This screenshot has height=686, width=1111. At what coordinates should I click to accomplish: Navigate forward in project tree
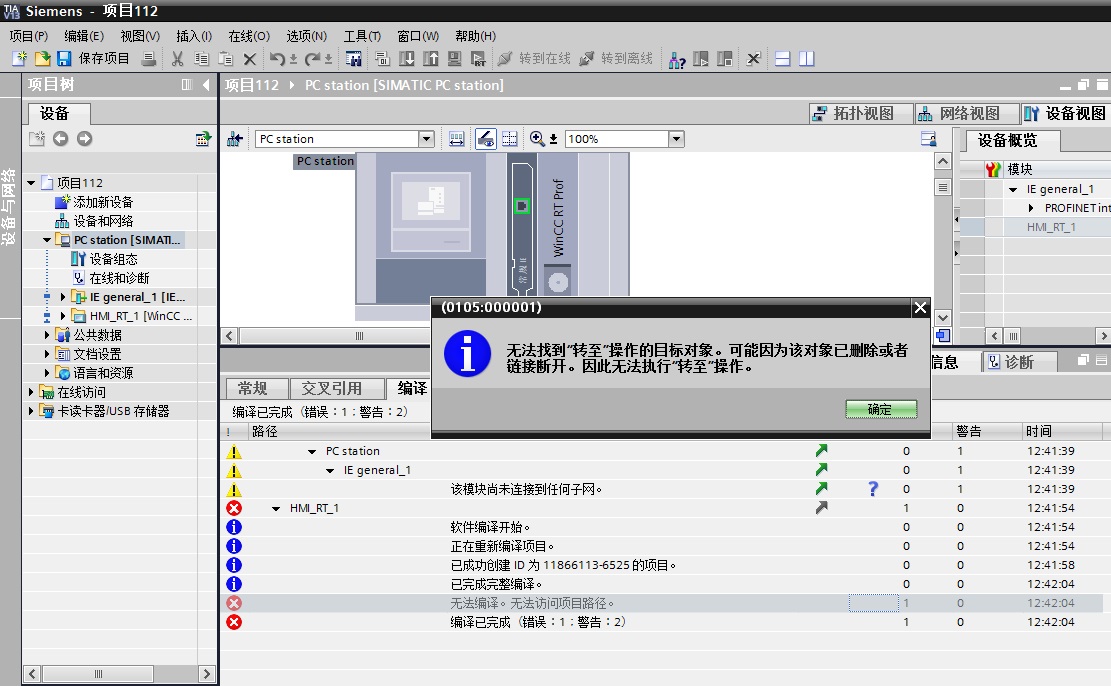coord(84,139)
